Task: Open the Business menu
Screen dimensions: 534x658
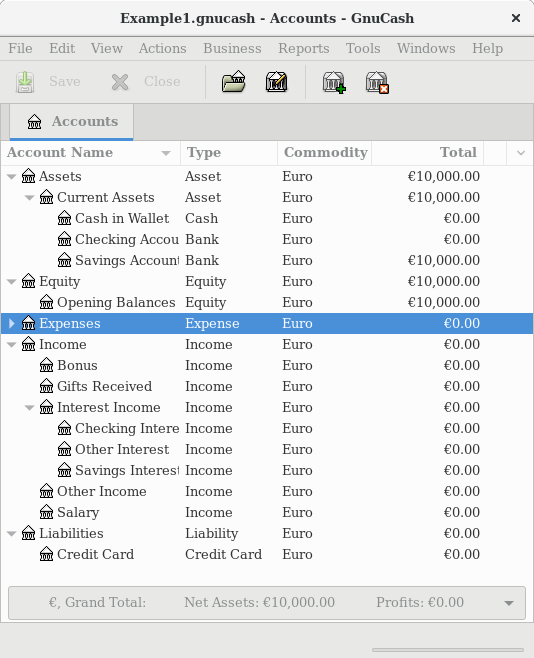Action: 232,48
